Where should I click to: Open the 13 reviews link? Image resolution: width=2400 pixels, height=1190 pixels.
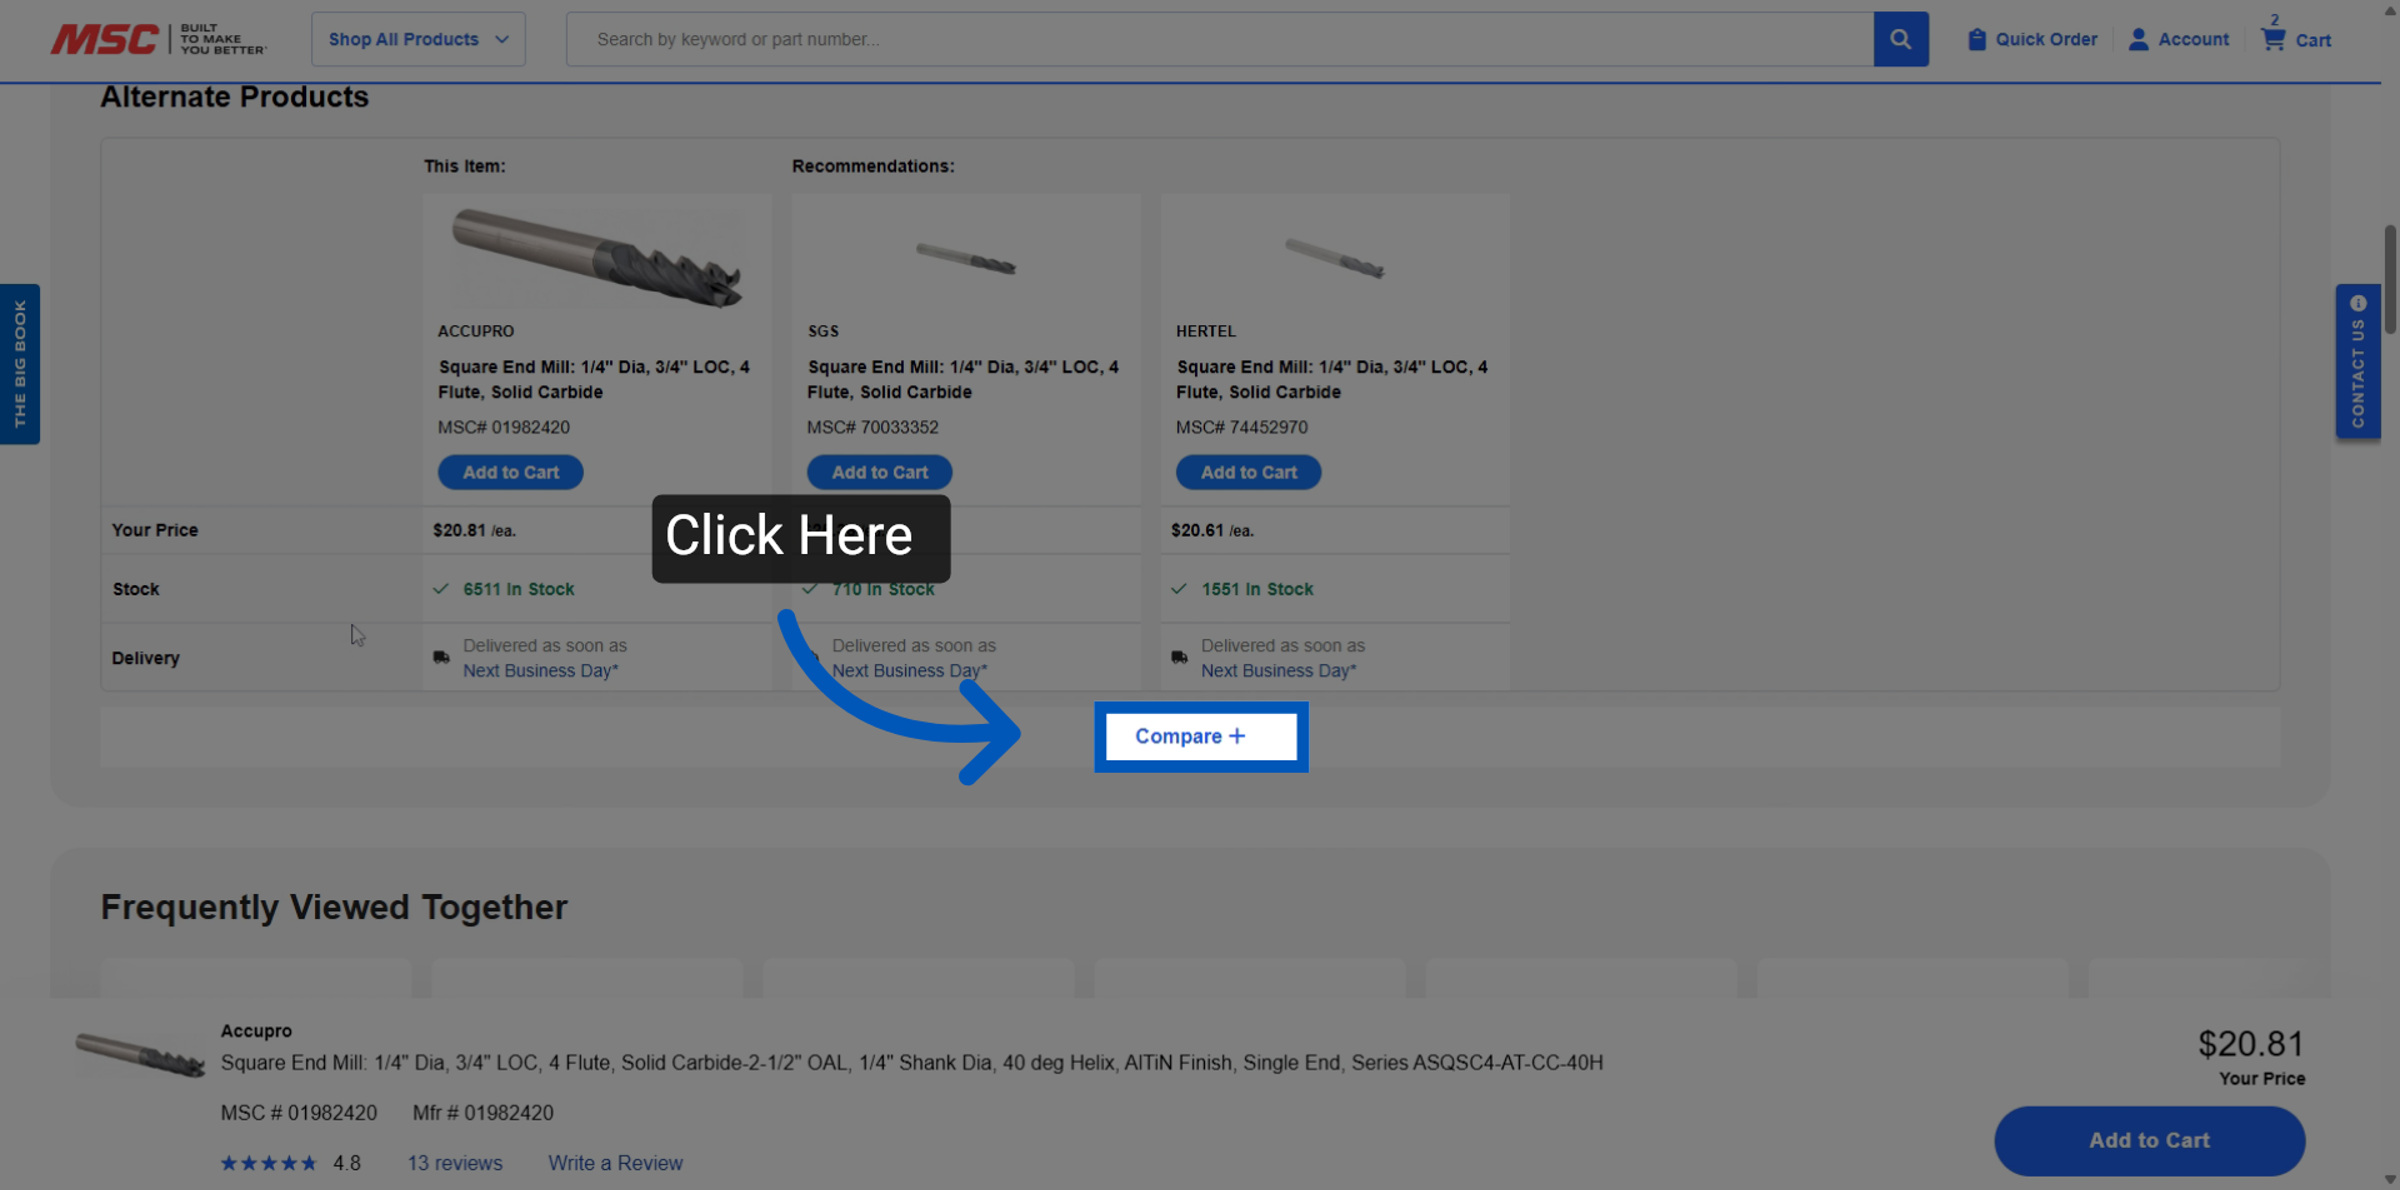[x=454, y=1163]
